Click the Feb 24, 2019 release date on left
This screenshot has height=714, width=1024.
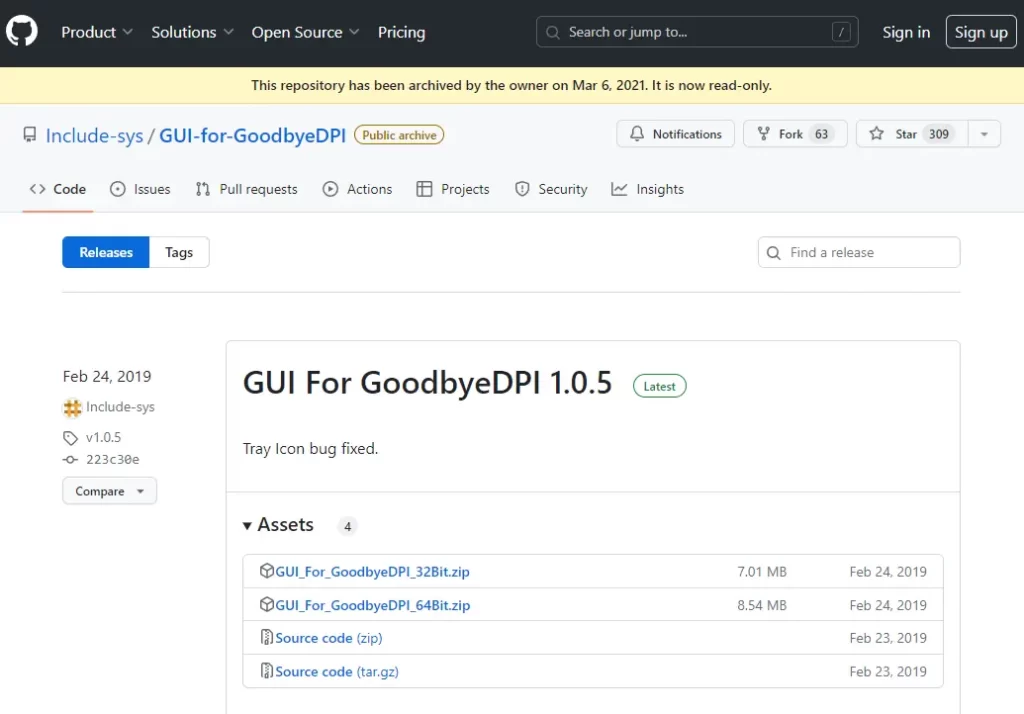pyautogui.click(x=107, y=376)
